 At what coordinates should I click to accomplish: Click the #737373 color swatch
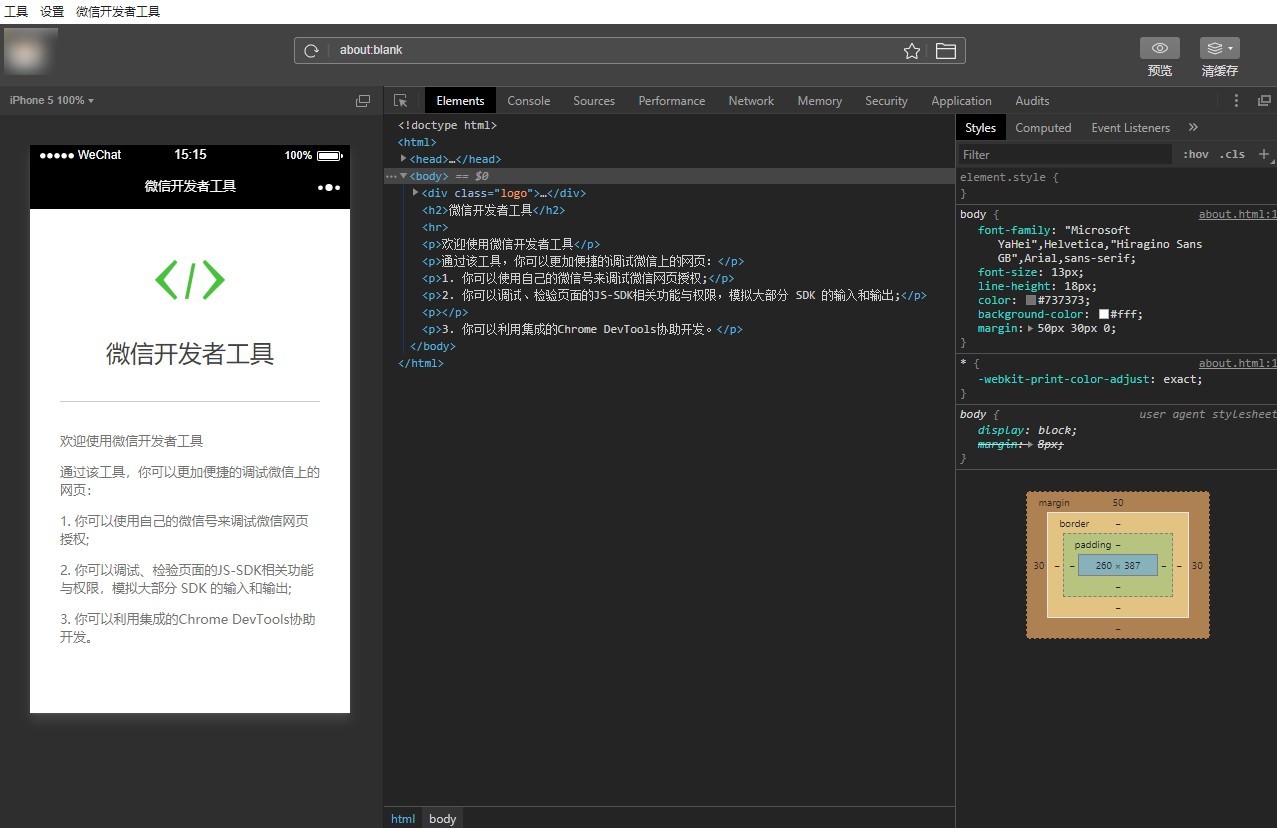[x=1030, y=300]
